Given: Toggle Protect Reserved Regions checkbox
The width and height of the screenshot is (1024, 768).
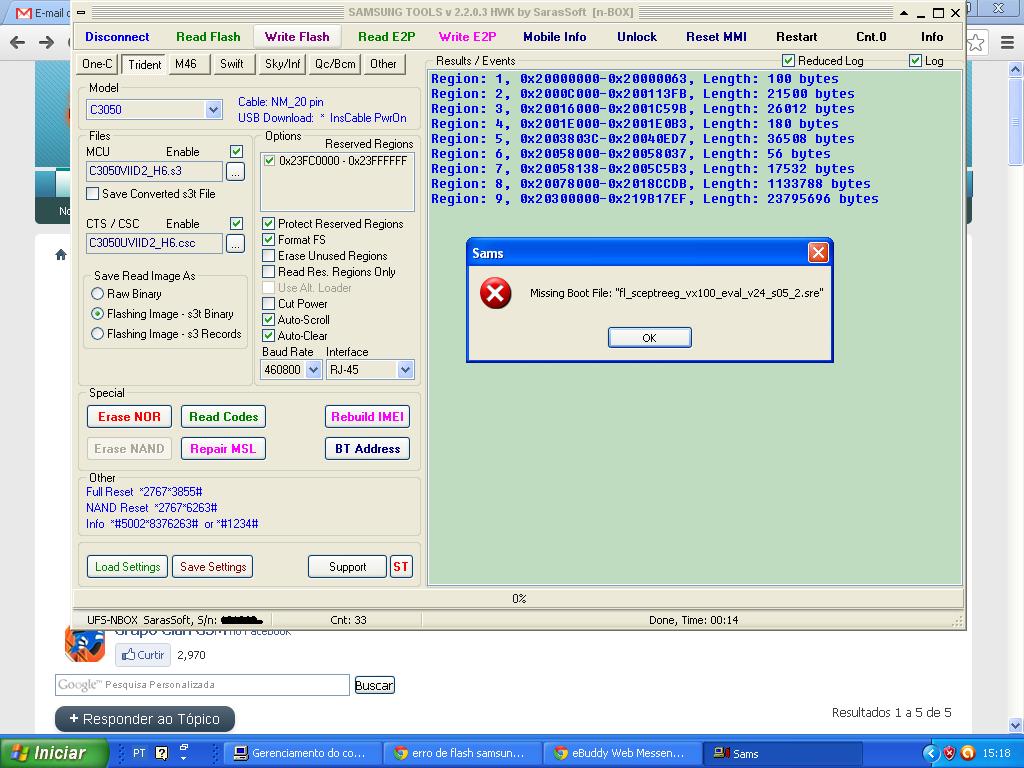Looking at the screenshot, I should tap(268, 224).
